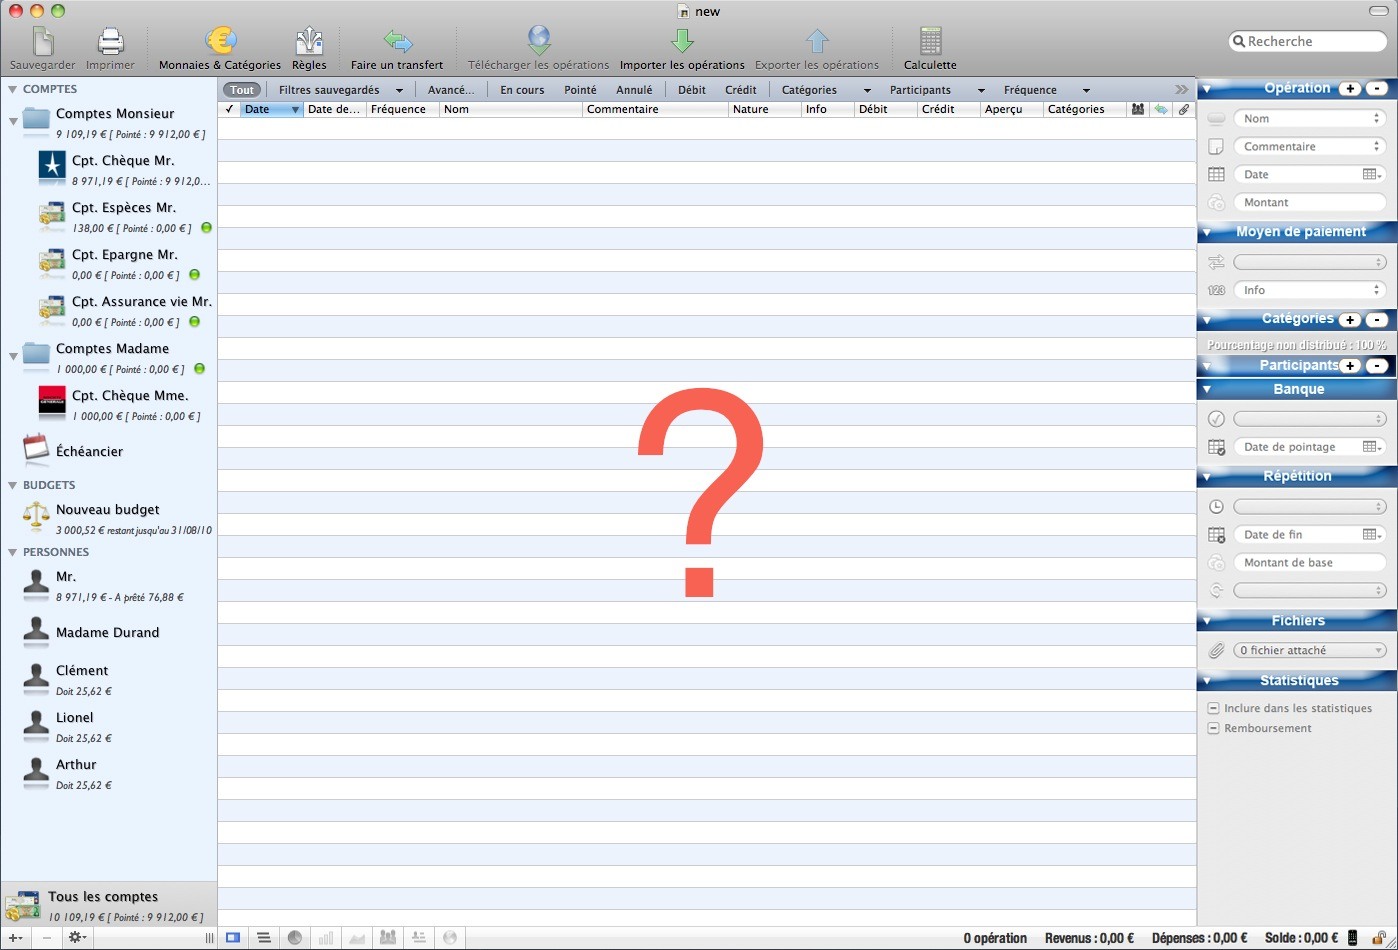Screen dimensions: 1398x950
Task: Toggle the Remboursement checkbox
Action: tap(1213, 728)
